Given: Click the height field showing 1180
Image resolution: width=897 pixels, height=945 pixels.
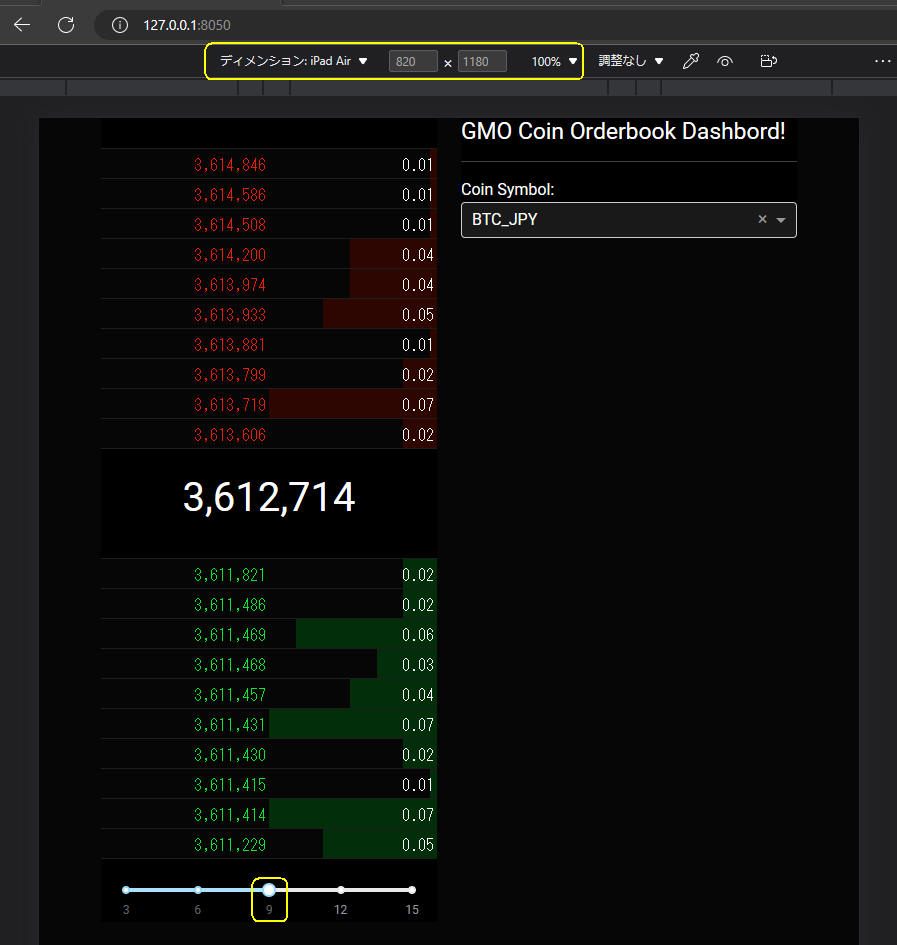Looking at the screenshot, I should [482, 61].
